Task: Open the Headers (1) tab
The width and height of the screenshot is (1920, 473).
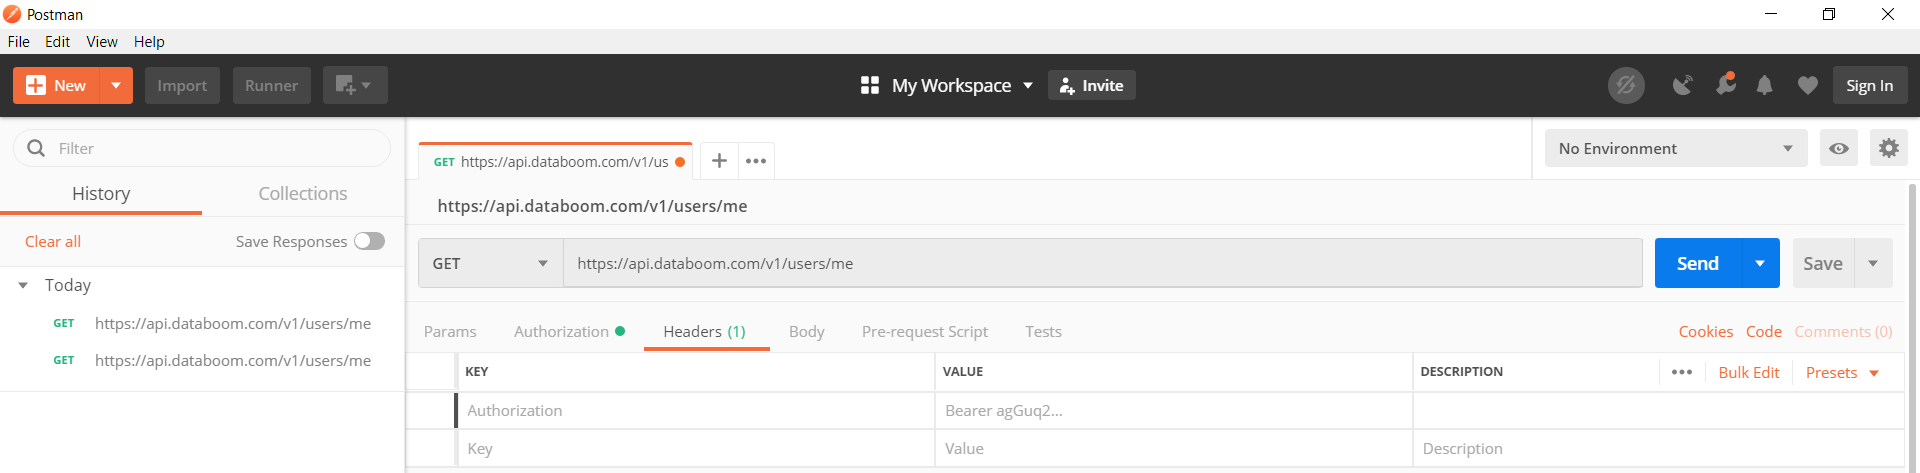Action: (x=705, y=332)
